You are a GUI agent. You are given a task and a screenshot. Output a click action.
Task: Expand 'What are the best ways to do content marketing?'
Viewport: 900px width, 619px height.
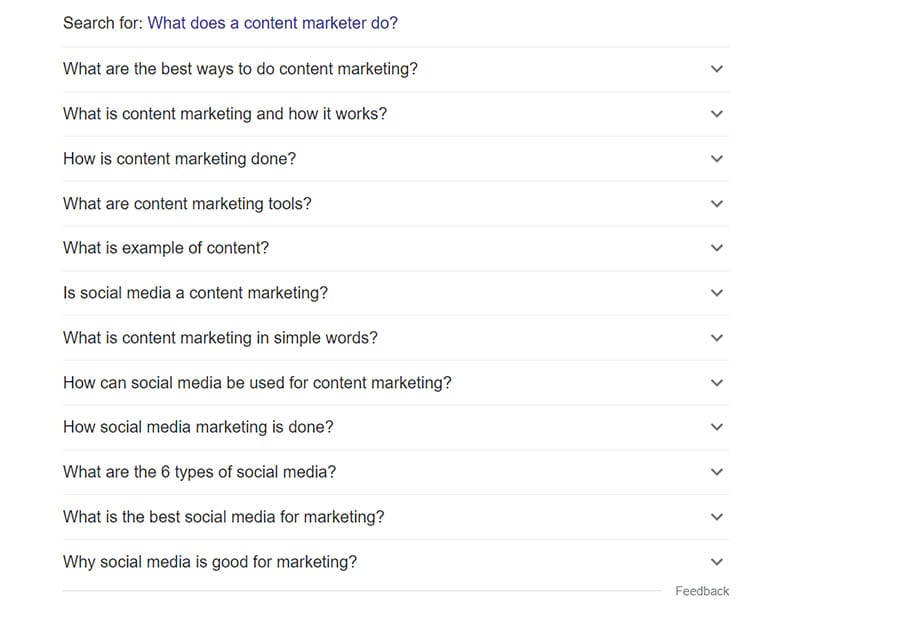(x=716, y=69)
